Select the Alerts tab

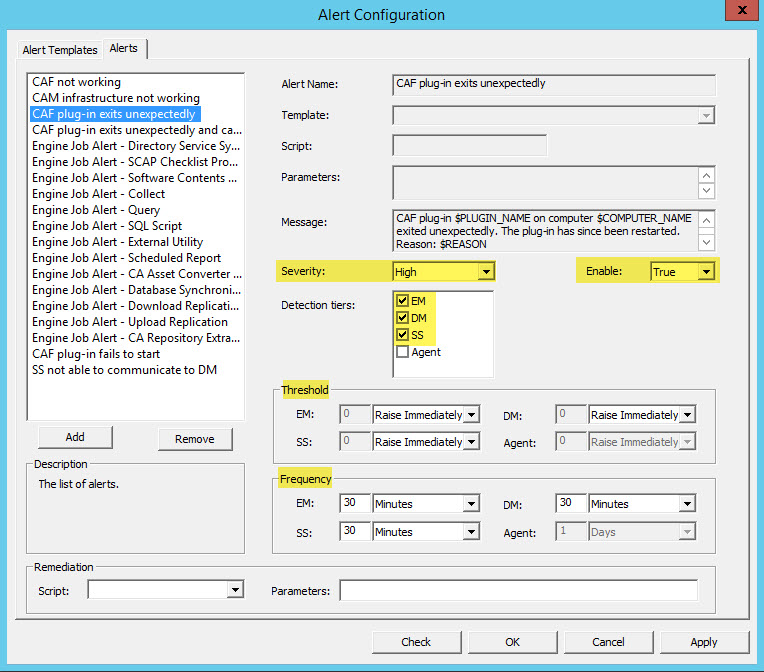(x=124, y=49)
